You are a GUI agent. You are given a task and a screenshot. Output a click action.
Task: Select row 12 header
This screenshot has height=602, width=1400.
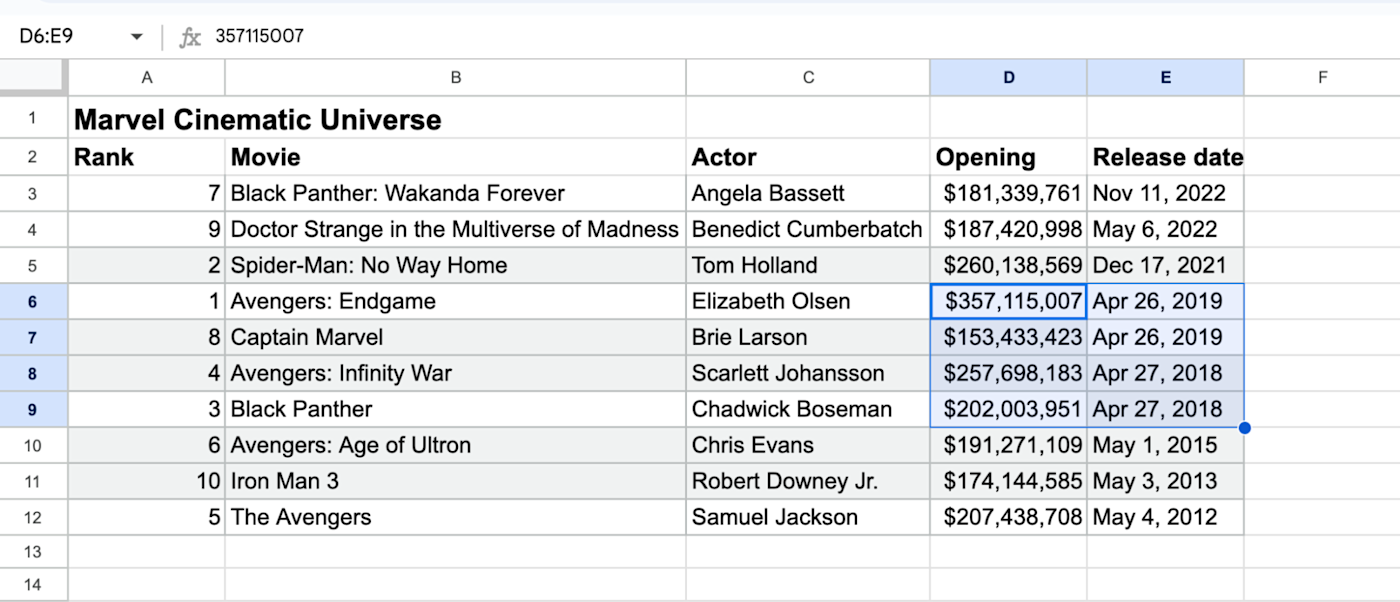(x=33, y=517)
